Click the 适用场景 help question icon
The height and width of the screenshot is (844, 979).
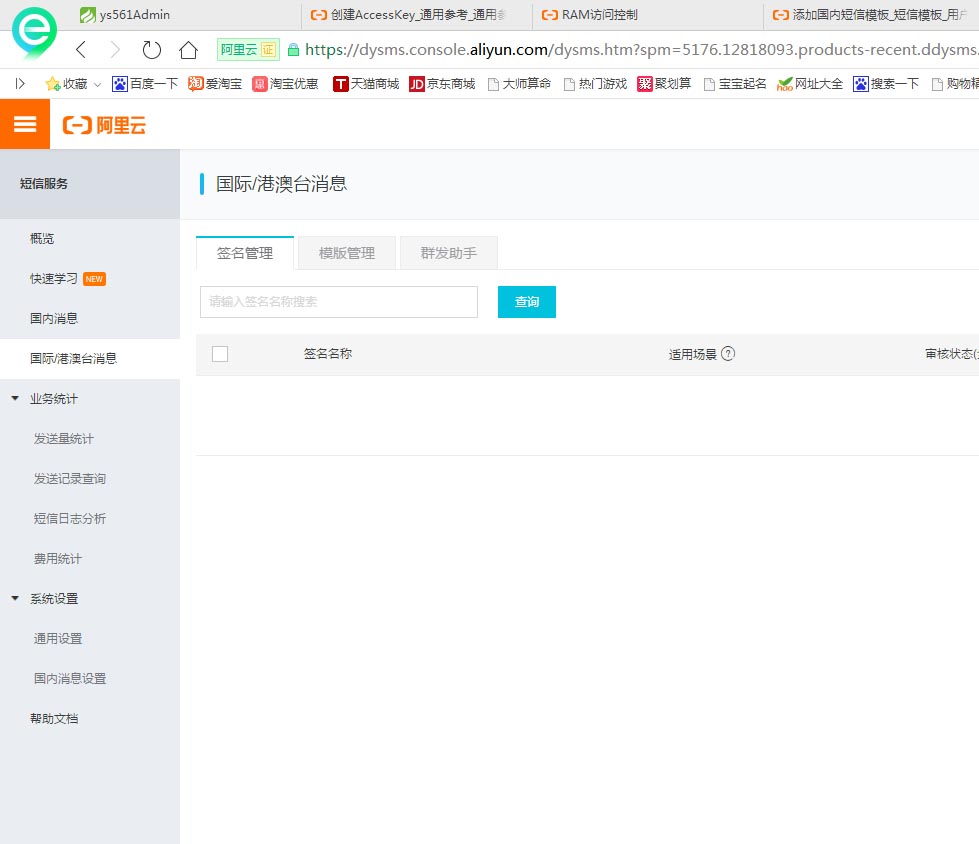coord(728,354)
